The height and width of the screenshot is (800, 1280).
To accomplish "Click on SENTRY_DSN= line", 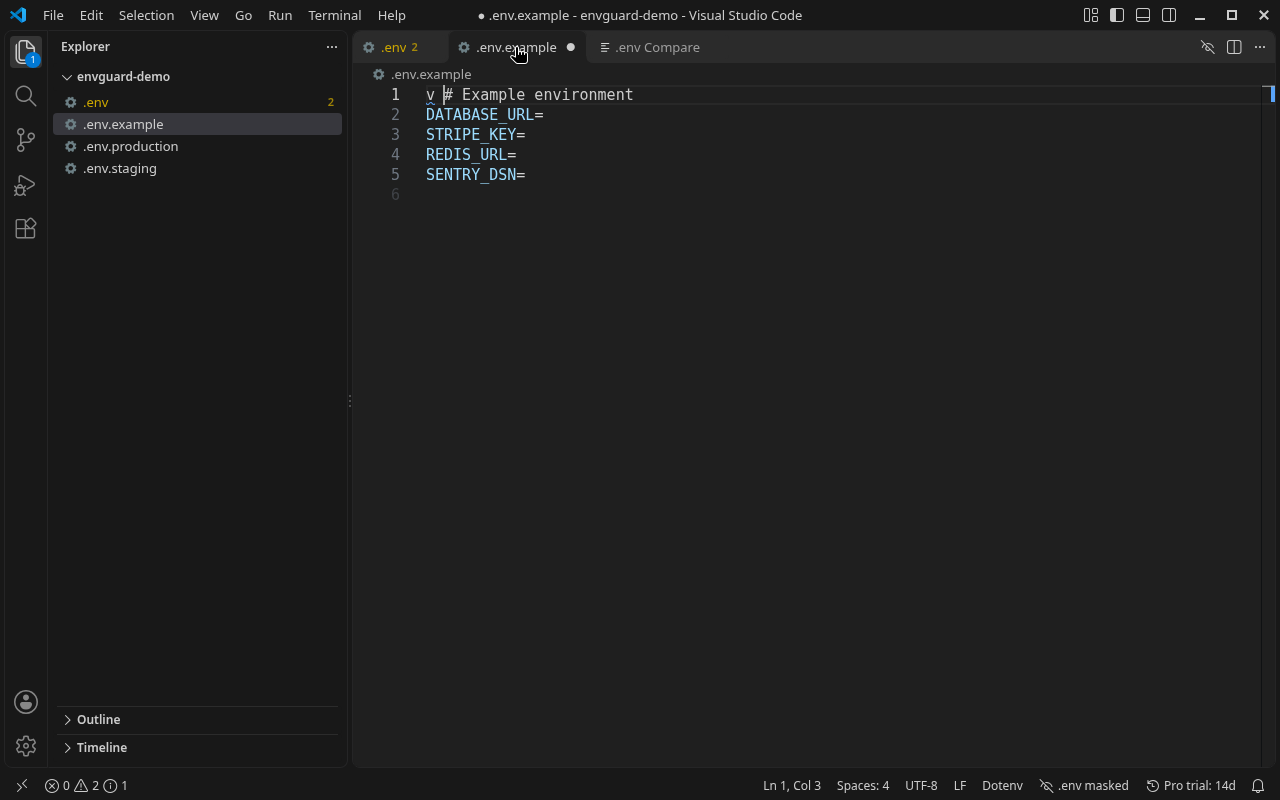I will click(x=475, y=175).
